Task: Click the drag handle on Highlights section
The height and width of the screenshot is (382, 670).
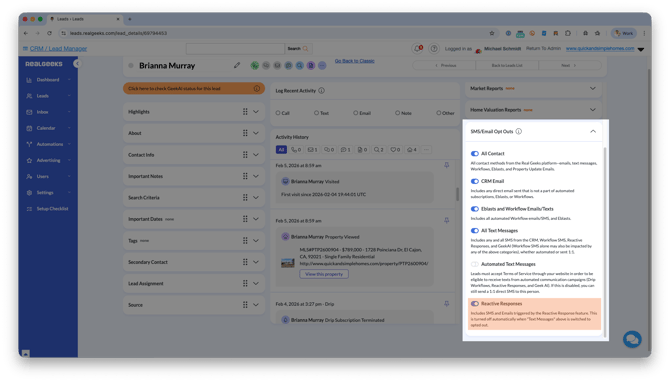Action: 245,112
